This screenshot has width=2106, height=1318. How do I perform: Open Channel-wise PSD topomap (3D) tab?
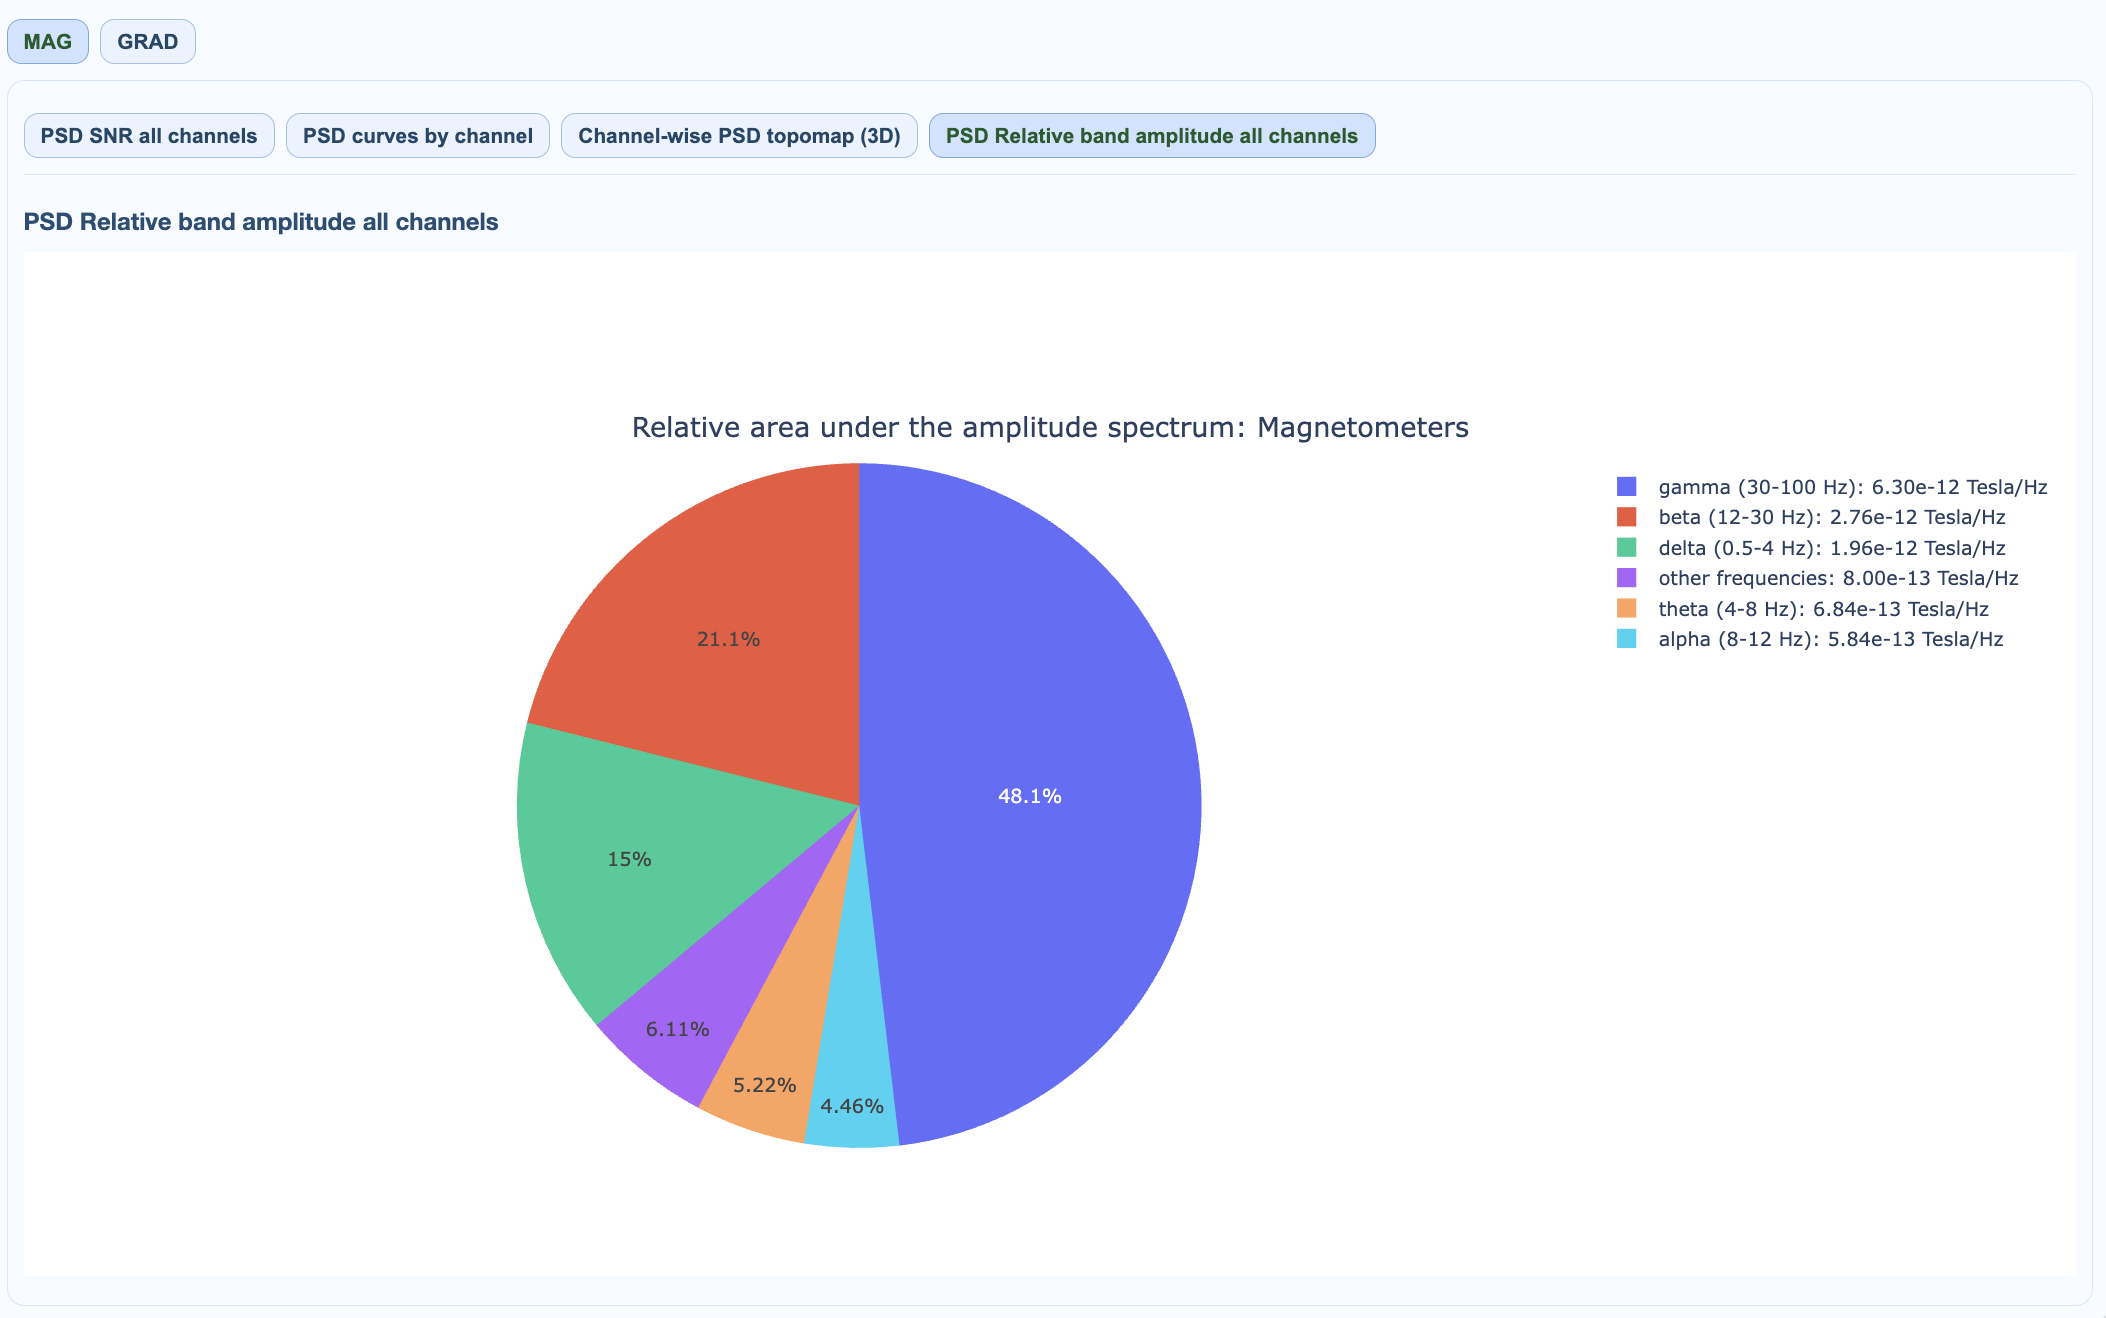point(739,136)
